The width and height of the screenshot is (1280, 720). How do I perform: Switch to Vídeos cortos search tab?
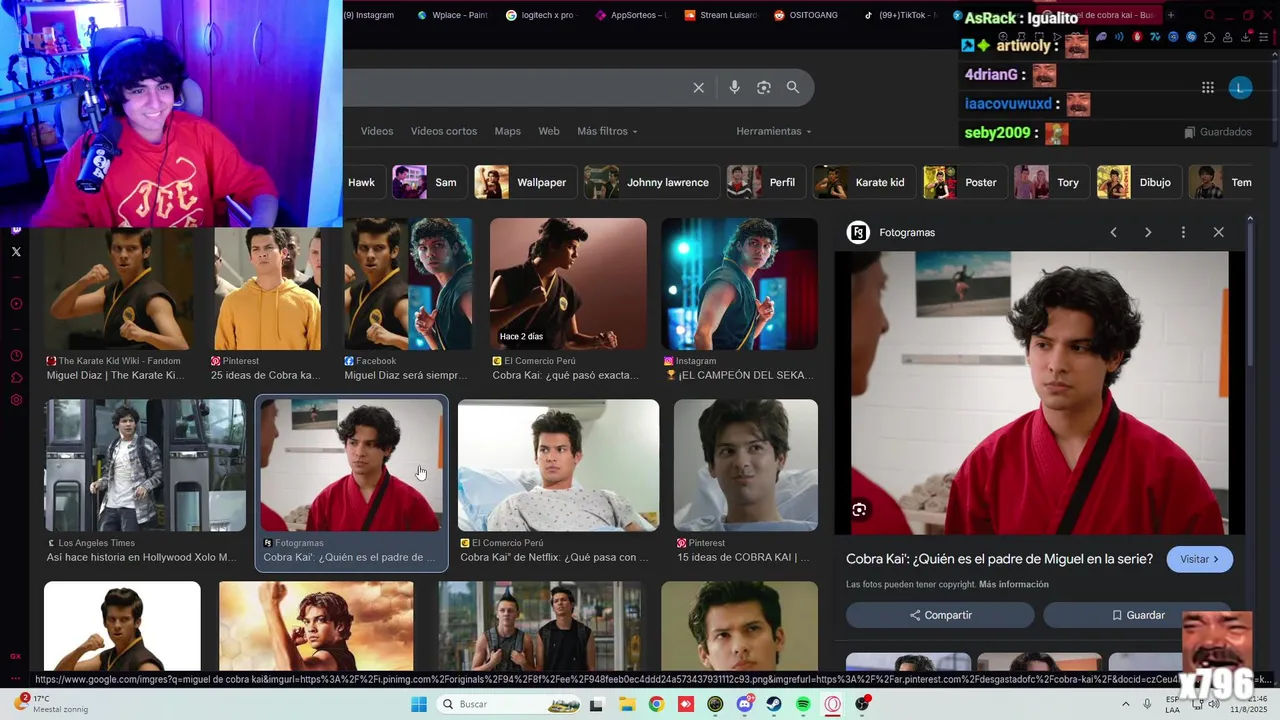[444, 131]
